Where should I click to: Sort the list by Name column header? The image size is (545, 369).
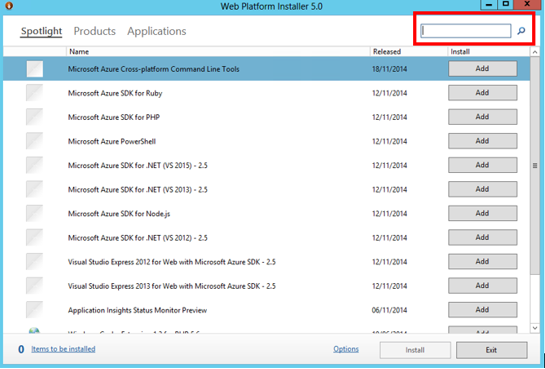click(218, 51)
